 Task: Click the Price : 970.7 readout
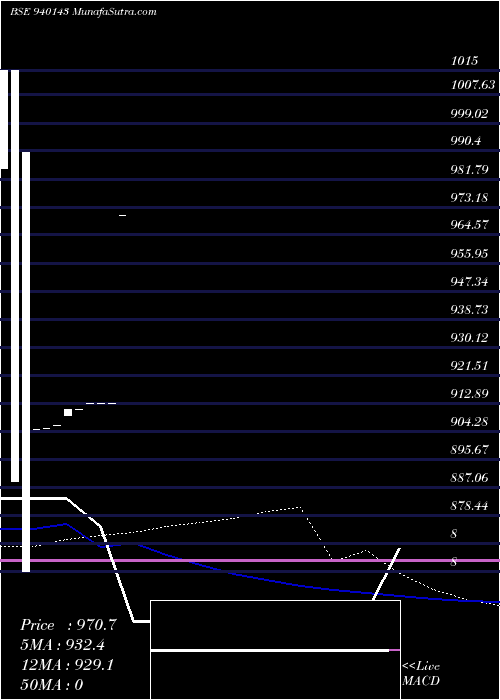point(68,625)
